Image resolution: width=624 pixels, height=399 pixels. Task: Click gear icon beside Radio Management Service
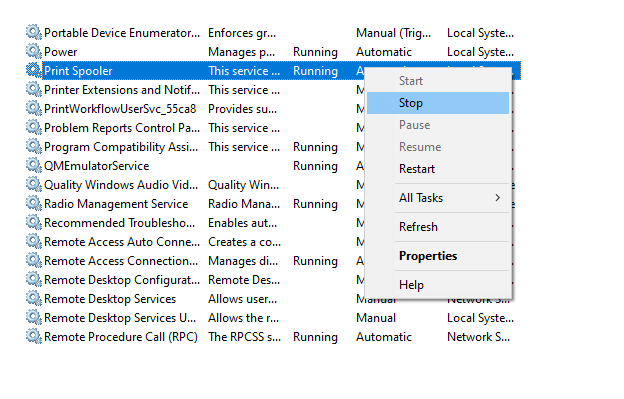click(x=34, y=203)
